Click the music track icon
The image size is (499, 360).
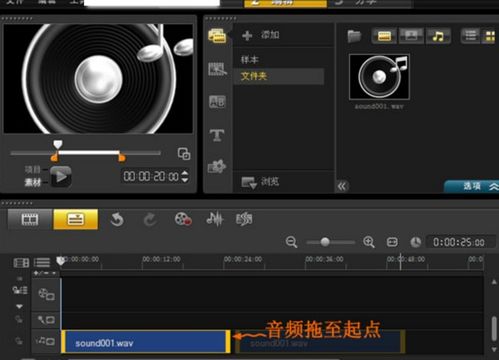click(x=46, y=341)
